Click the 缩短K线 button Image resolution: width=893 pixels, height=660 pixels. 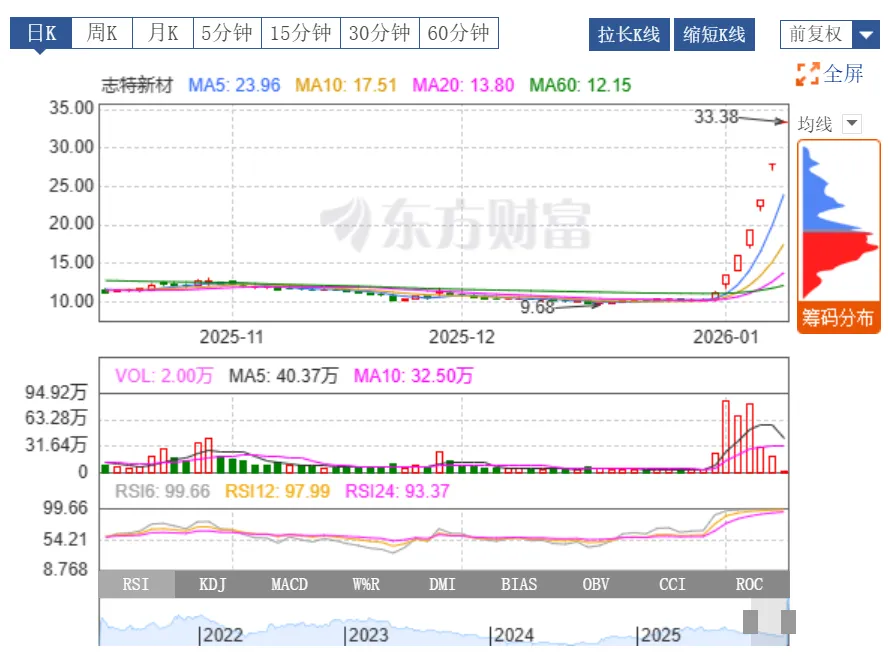click(714, 35)
